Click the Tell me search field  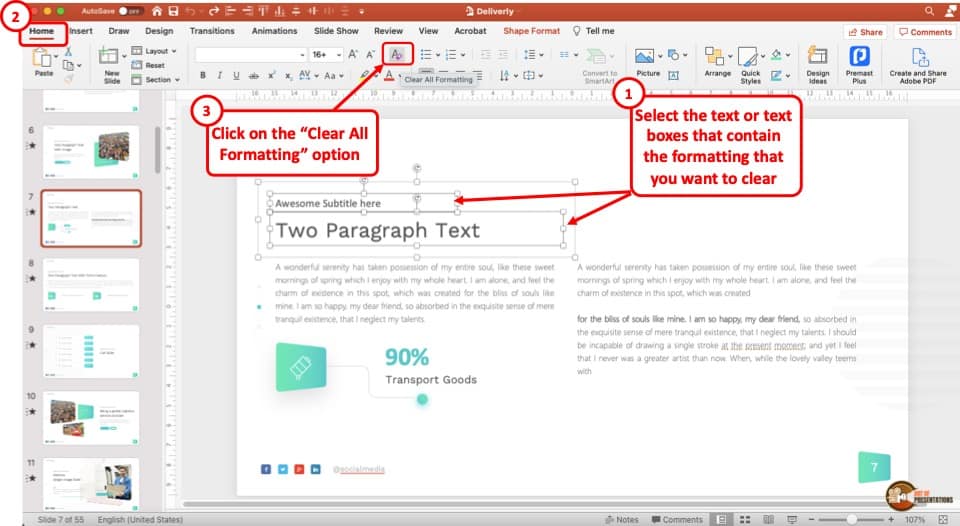593,31
